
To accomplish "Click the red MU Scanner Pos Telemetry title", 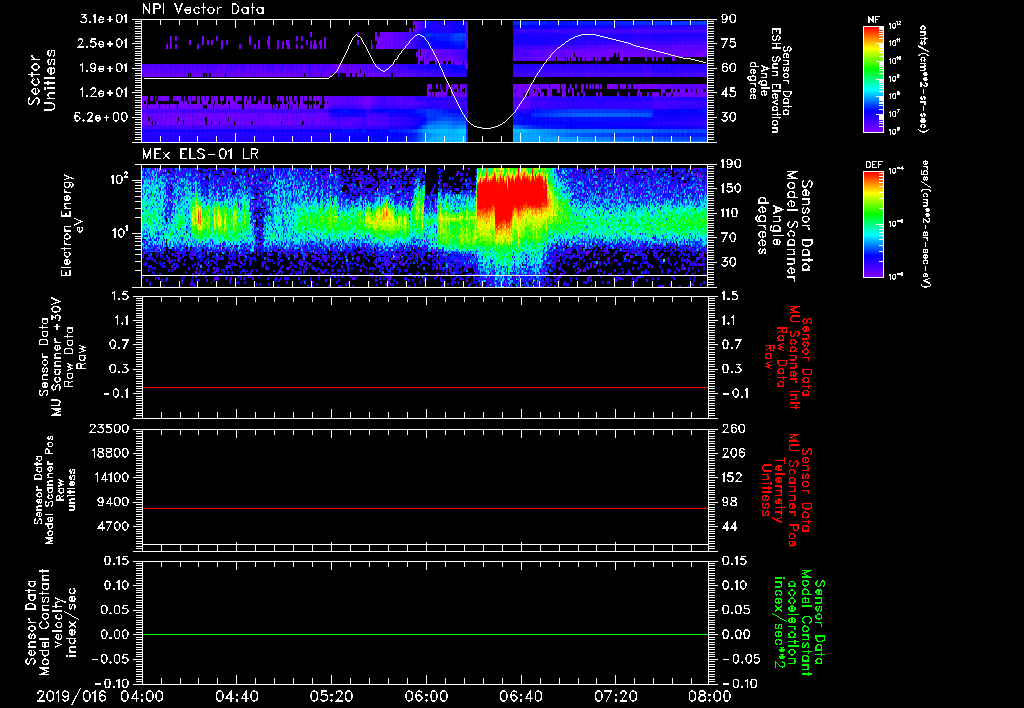I will [786, 490].
